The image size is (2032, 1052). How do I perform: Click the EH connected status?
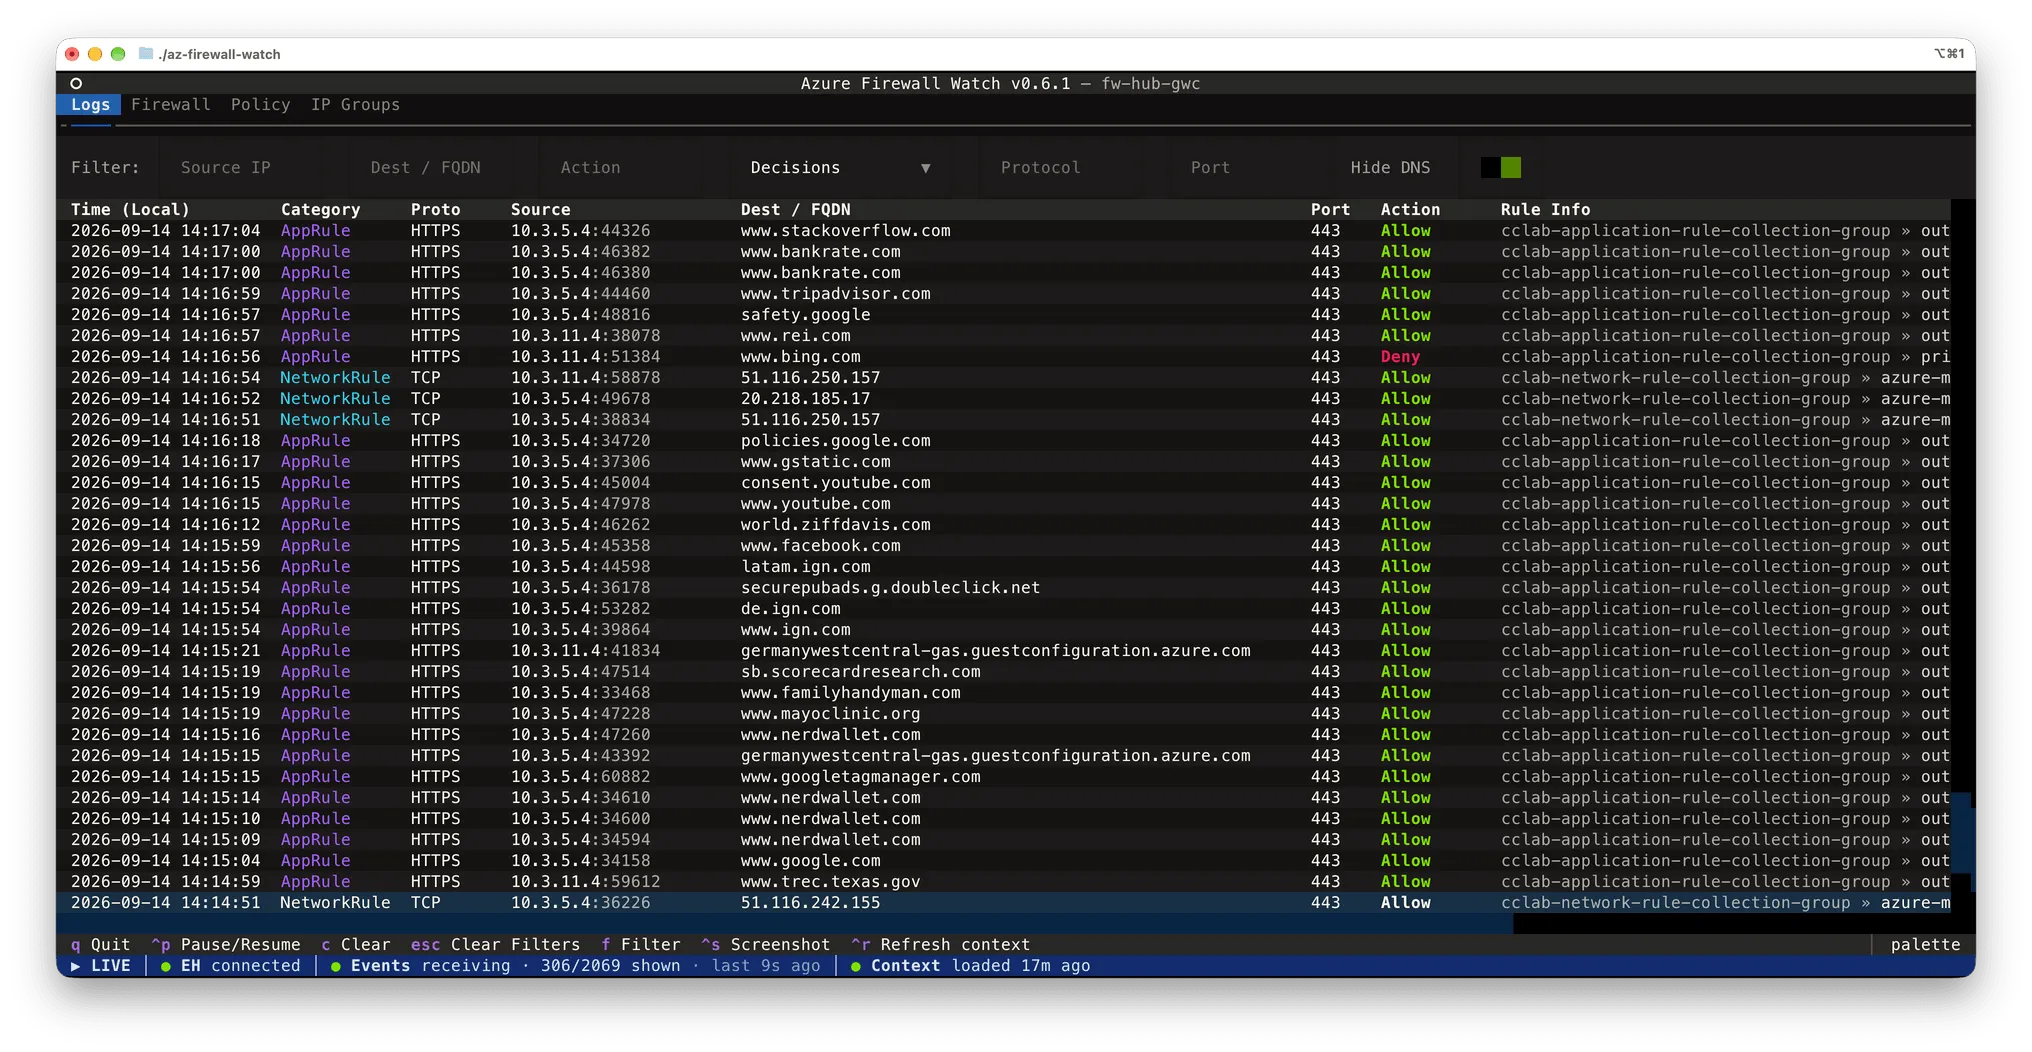(x=230, y=965)
